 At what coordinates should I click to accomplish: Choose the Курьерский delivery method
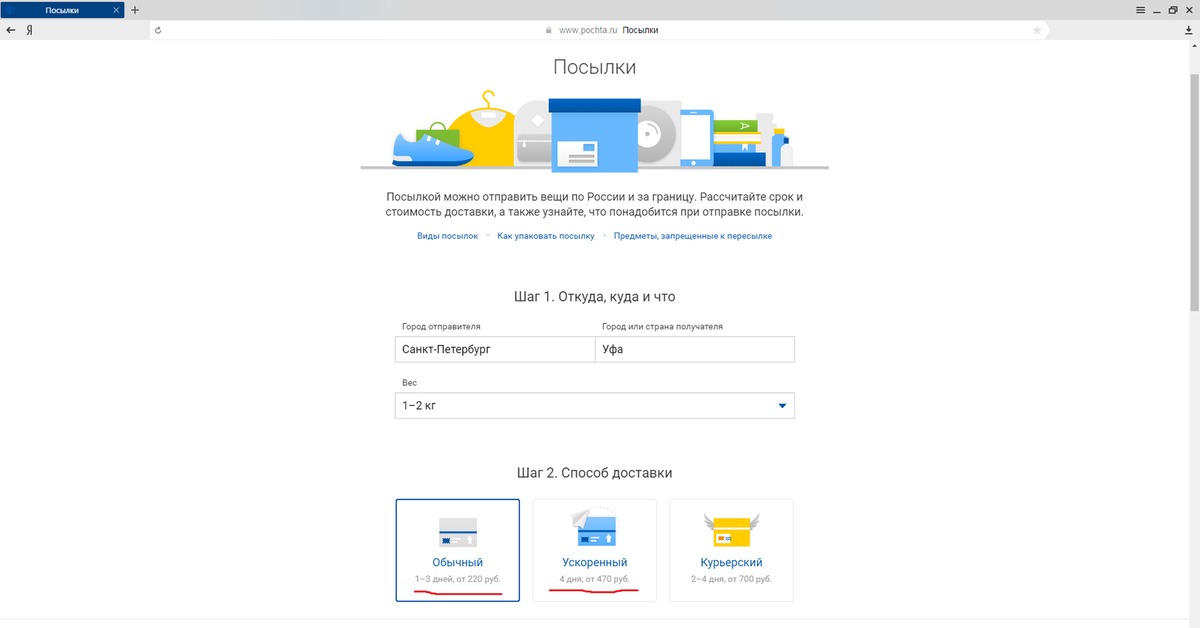point(731,550)
